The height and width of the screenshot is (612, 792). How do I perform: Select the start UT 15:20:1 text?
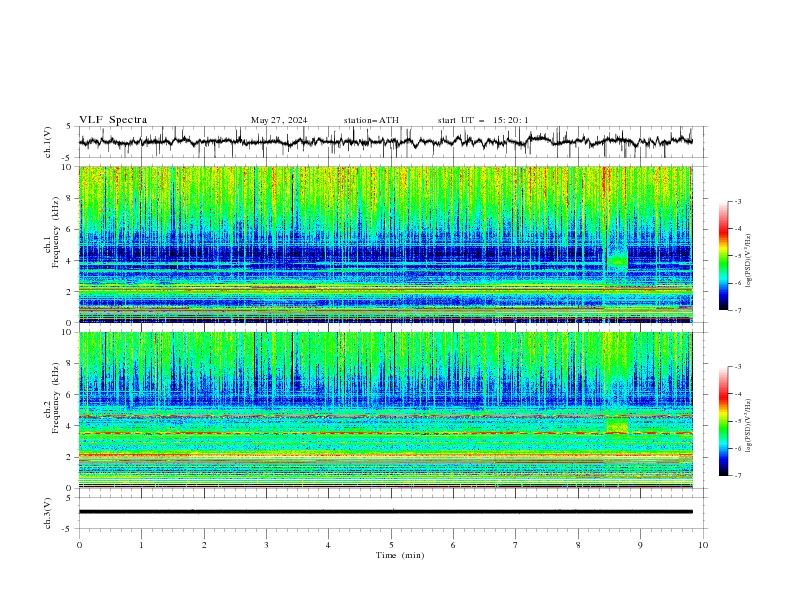coord(483,120)
